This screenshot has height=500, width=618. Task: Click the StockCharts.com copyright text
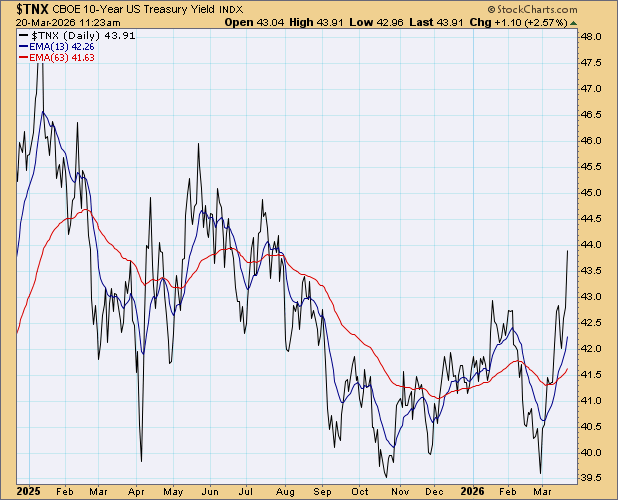532,9
